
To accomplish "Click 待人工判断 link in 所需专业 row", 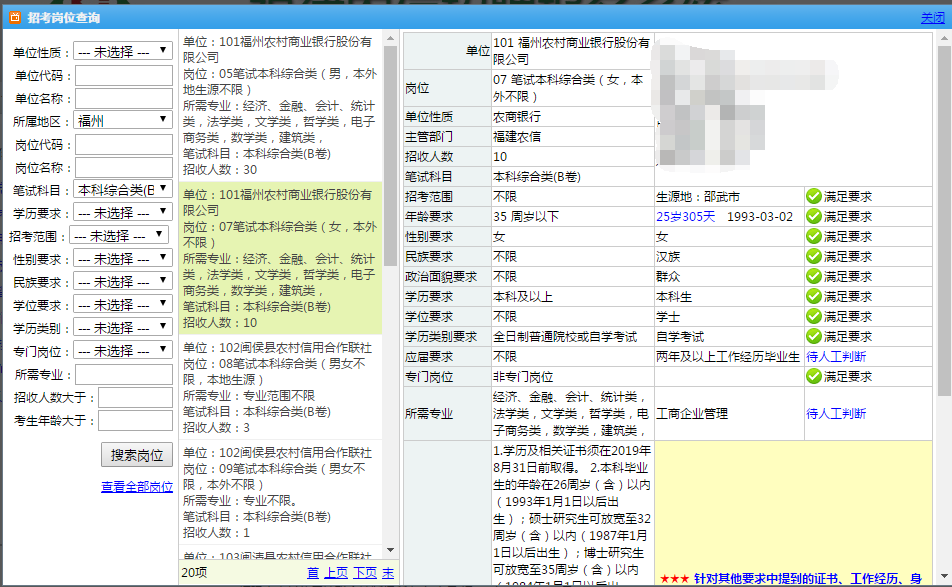I will coord(836,414).
